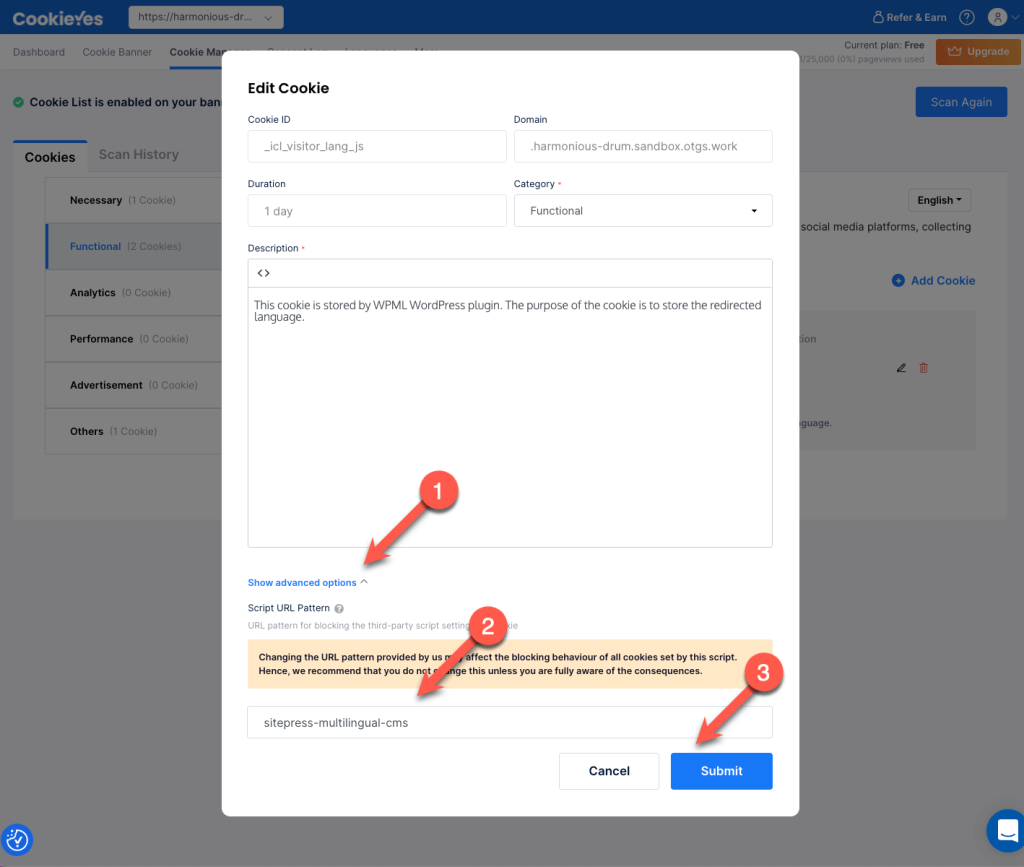The width and height of the screenshot is (1024, 867).
Task: Select the Performance cookie category
Action: [x=133, y=339]
